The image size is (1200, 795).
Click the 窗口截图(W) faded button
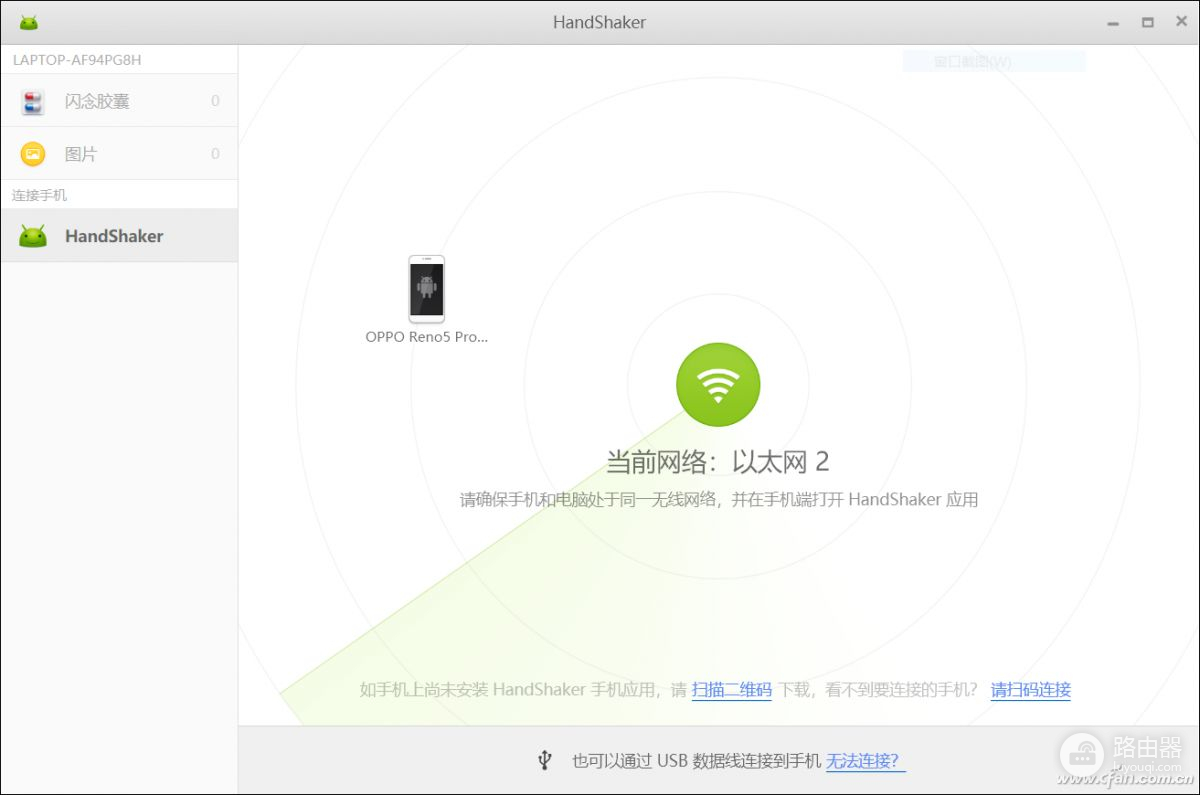pyautogui.click(x=994, y=61)
